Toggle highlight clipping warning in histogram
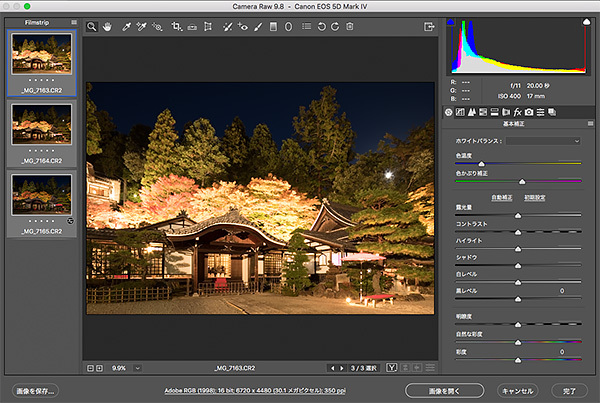Image resolution: width=600 pixels, height=403 pixels. click(x=586, y=22)
